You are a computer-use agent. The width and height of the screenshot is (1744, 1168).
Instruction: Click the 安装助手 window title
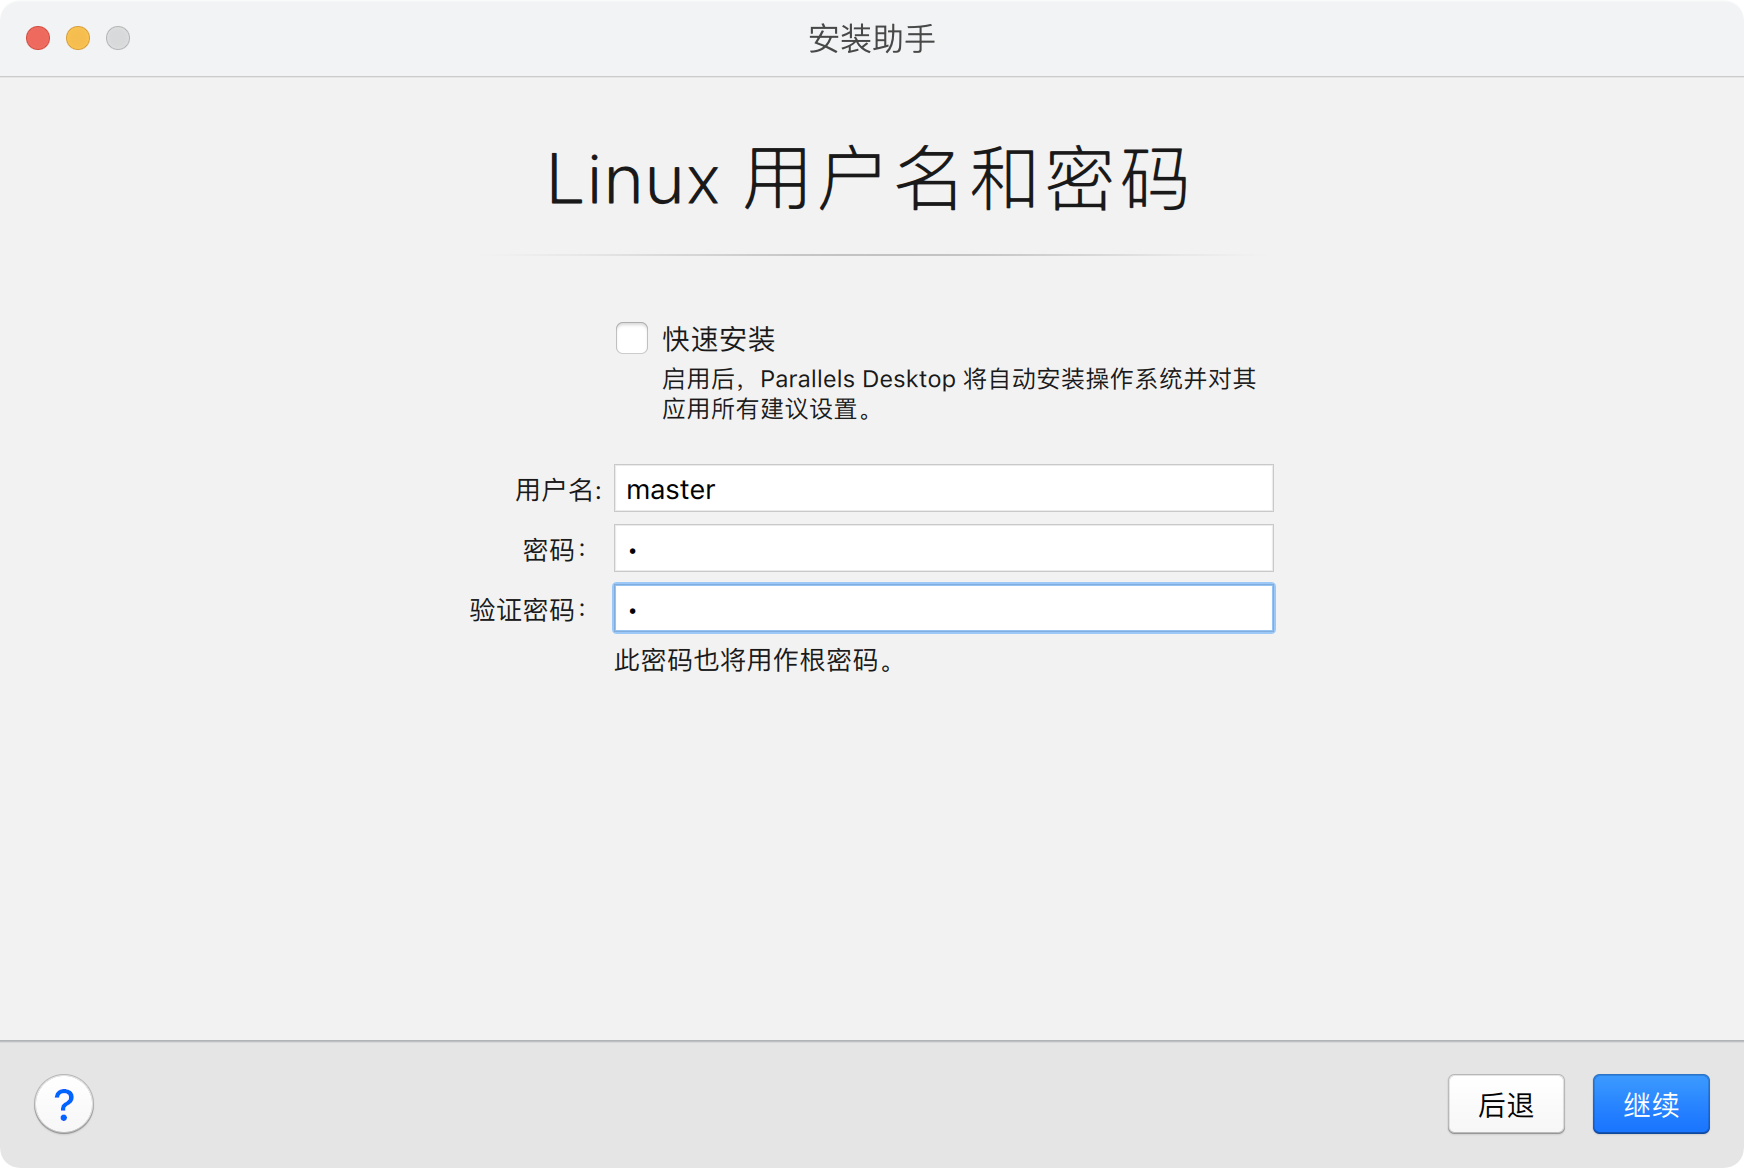pos(872,39)
